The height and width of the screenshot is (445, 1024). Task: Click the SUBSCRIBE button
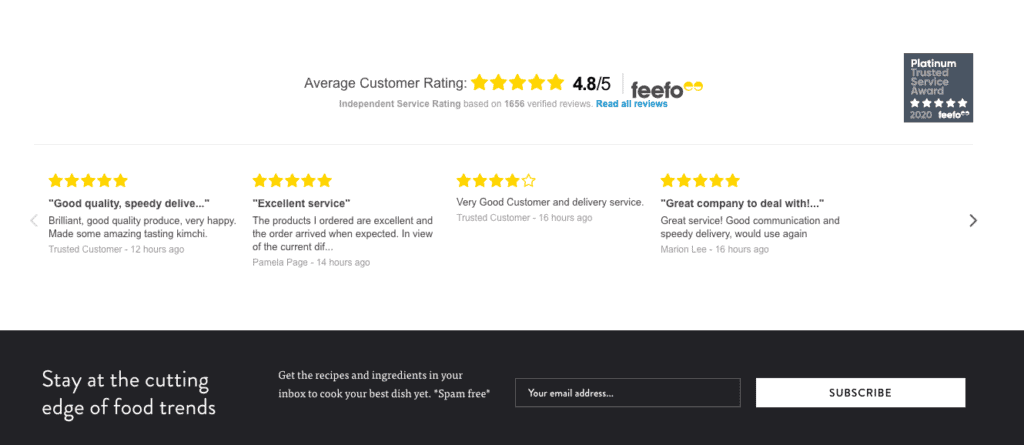click(860, 393)
